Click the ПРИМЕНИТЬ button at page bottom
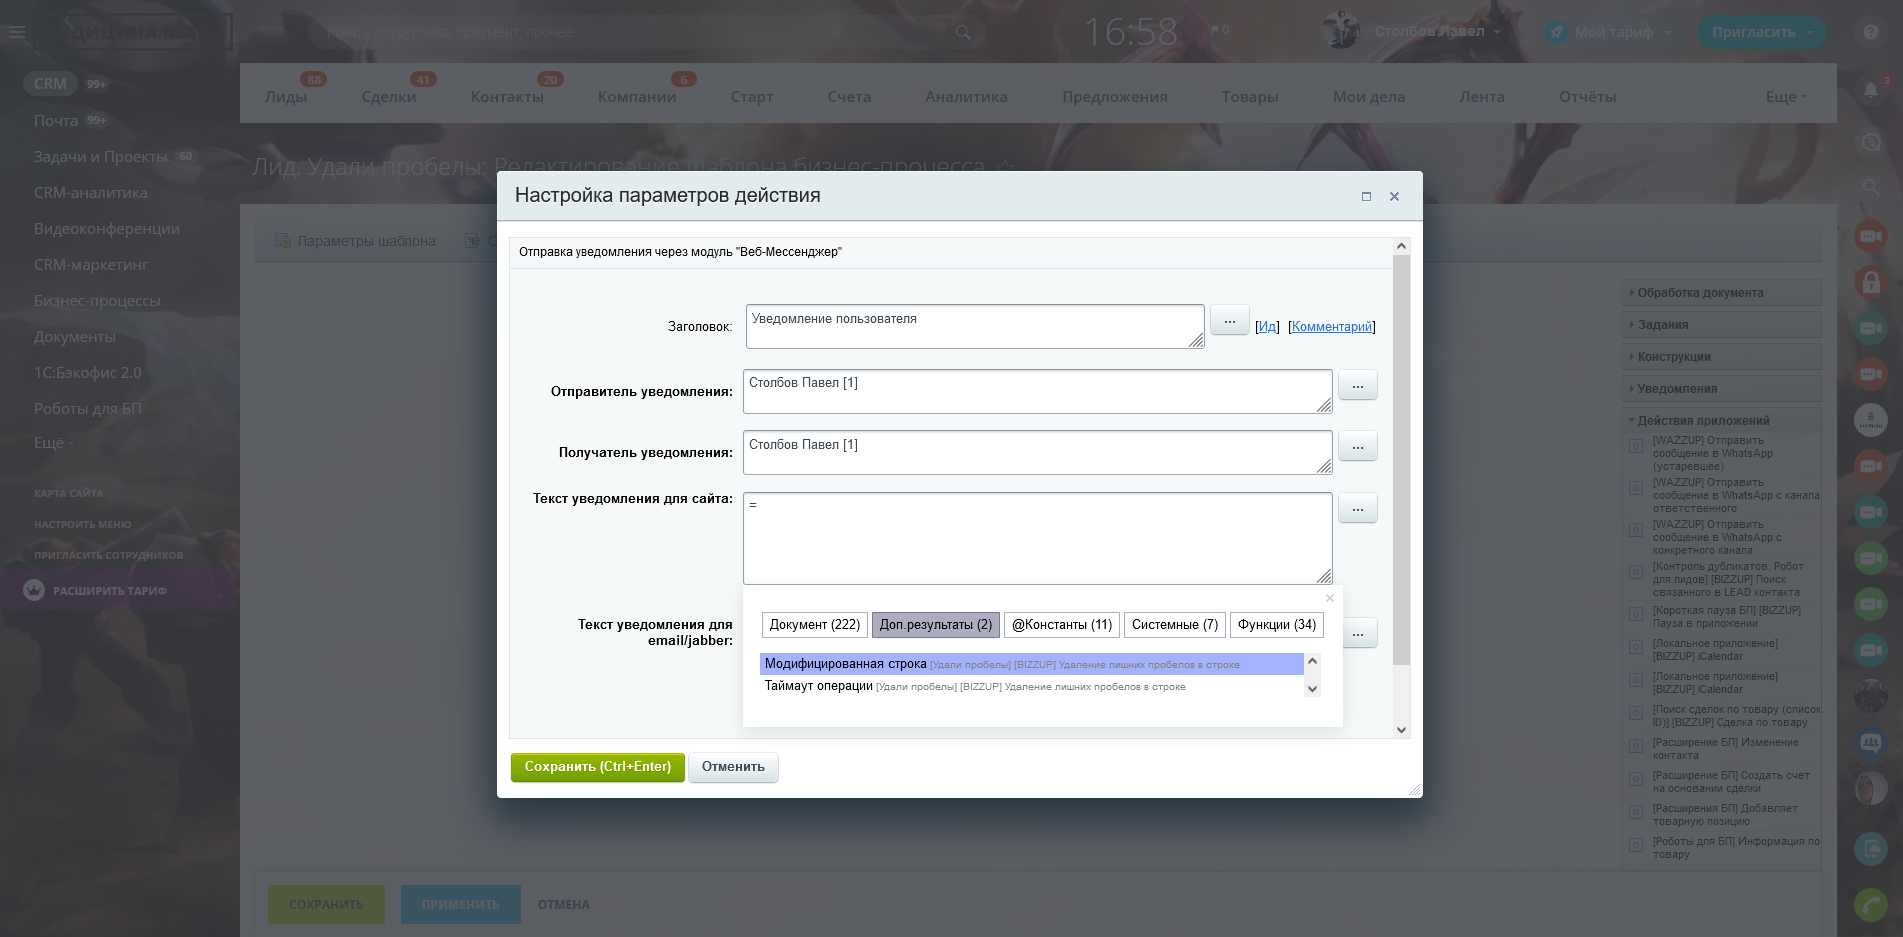This screenshot has width=1903, height=937. pyautogui.click(x=461, y=905)
